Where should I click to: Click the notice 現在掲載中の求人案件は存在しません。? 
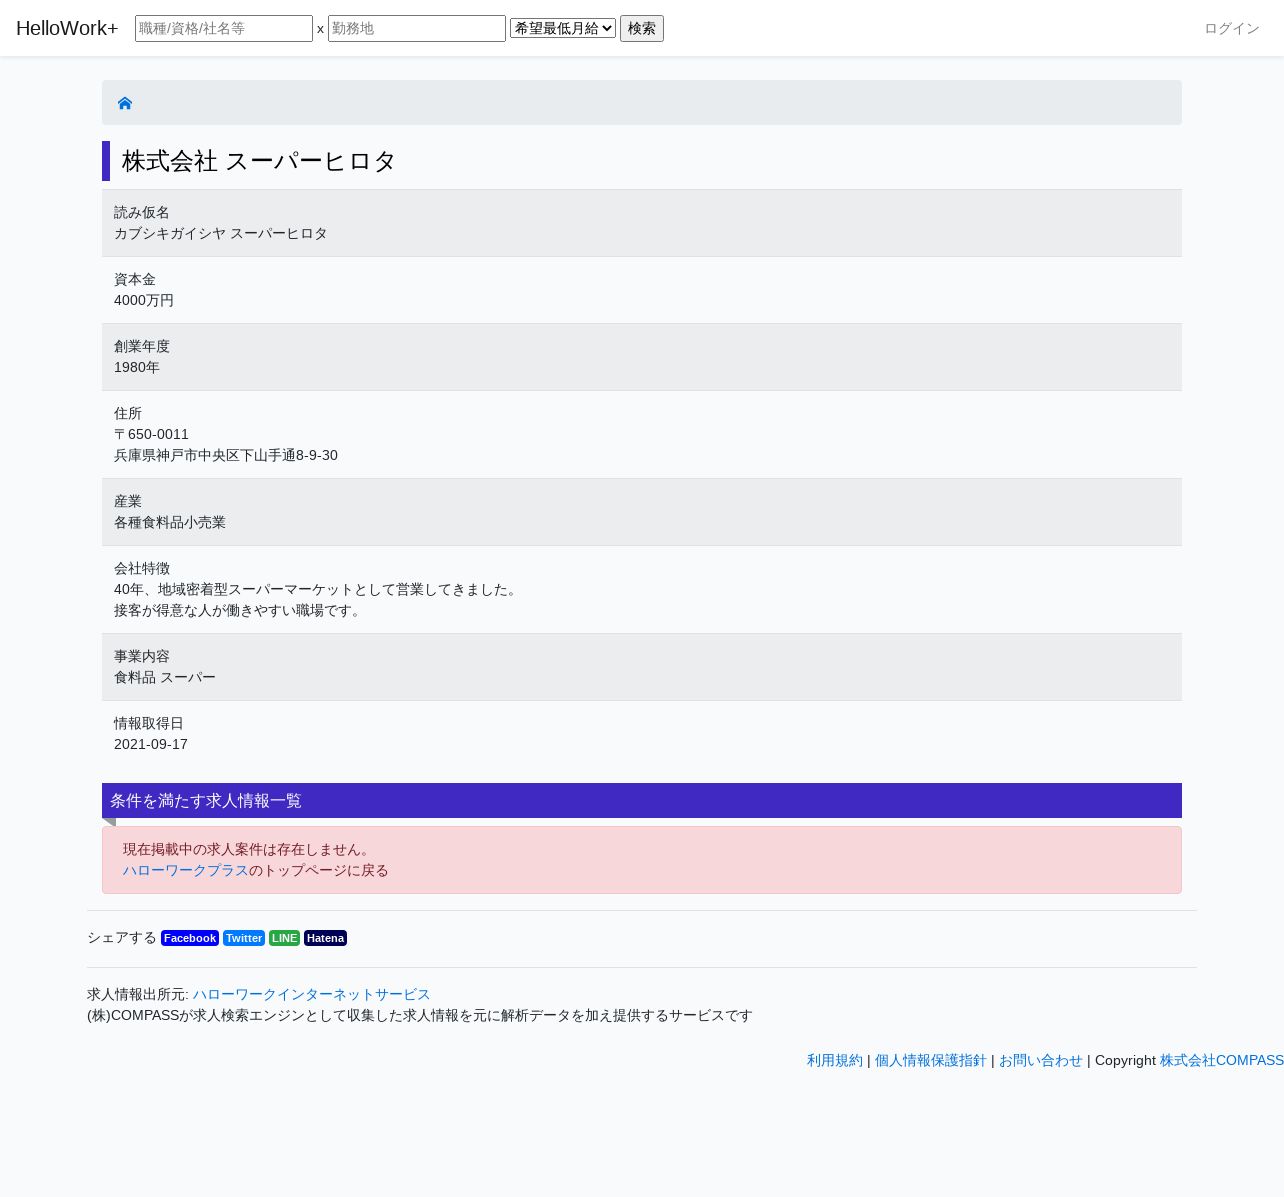pos(249,849)
